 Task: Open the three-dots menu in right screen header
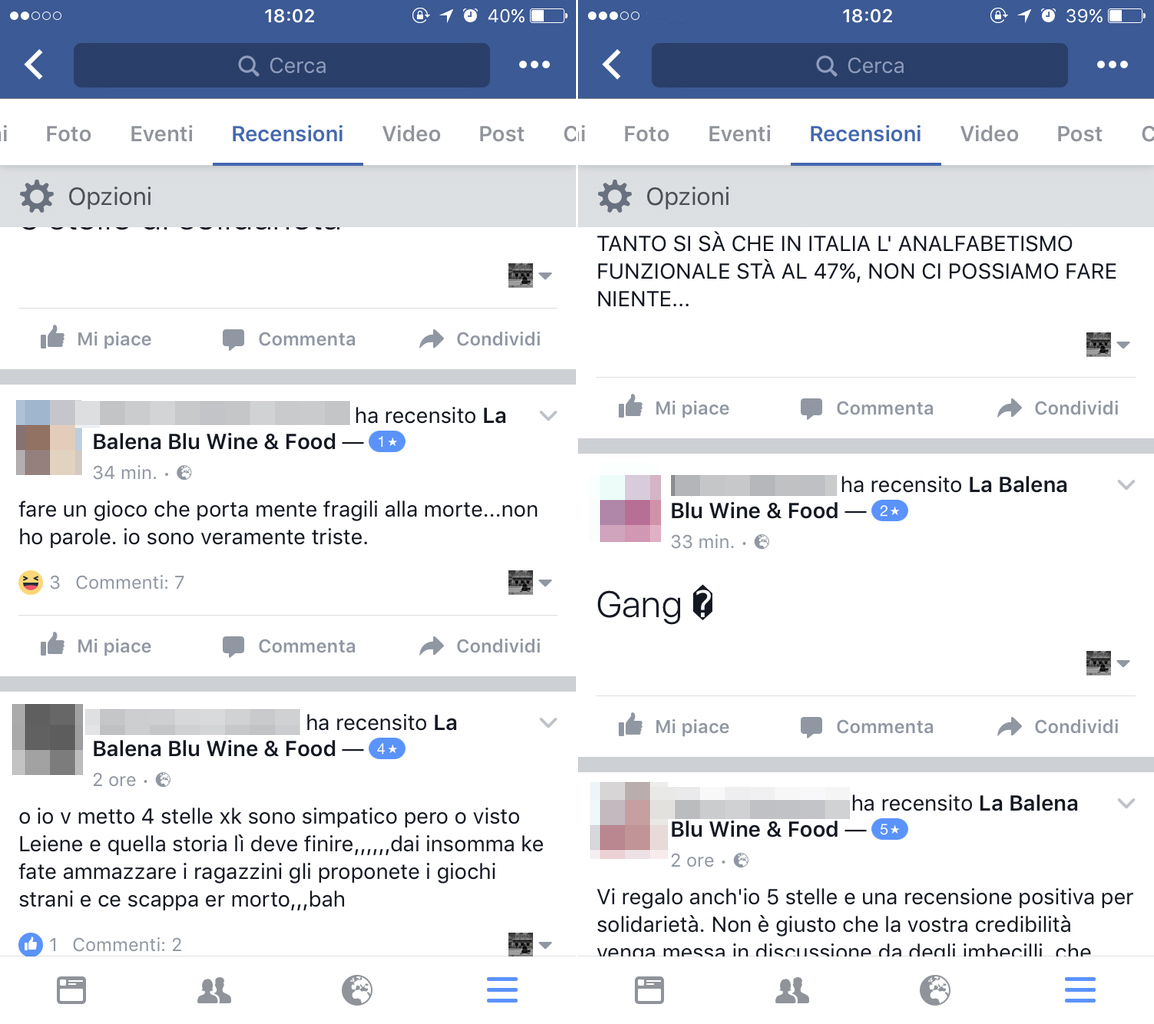click(x=1111, y=65)
